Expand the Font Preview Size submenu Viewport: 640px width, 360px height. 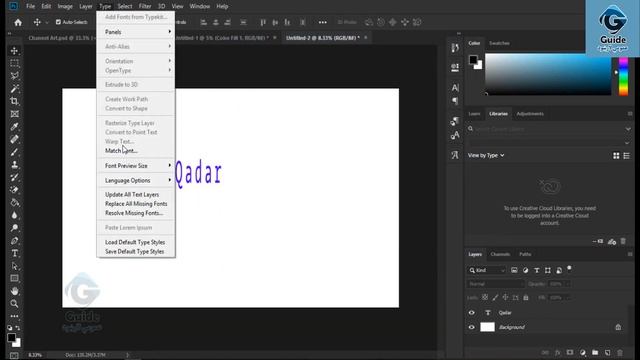[x=136, y=166]
